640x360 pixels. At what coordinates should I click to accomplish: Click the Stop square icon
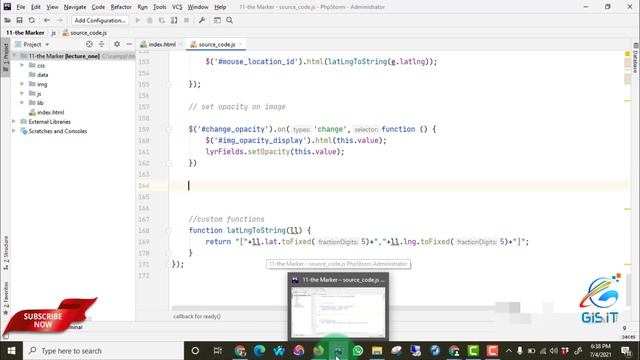pyautogui.click(x=186, y=20)
